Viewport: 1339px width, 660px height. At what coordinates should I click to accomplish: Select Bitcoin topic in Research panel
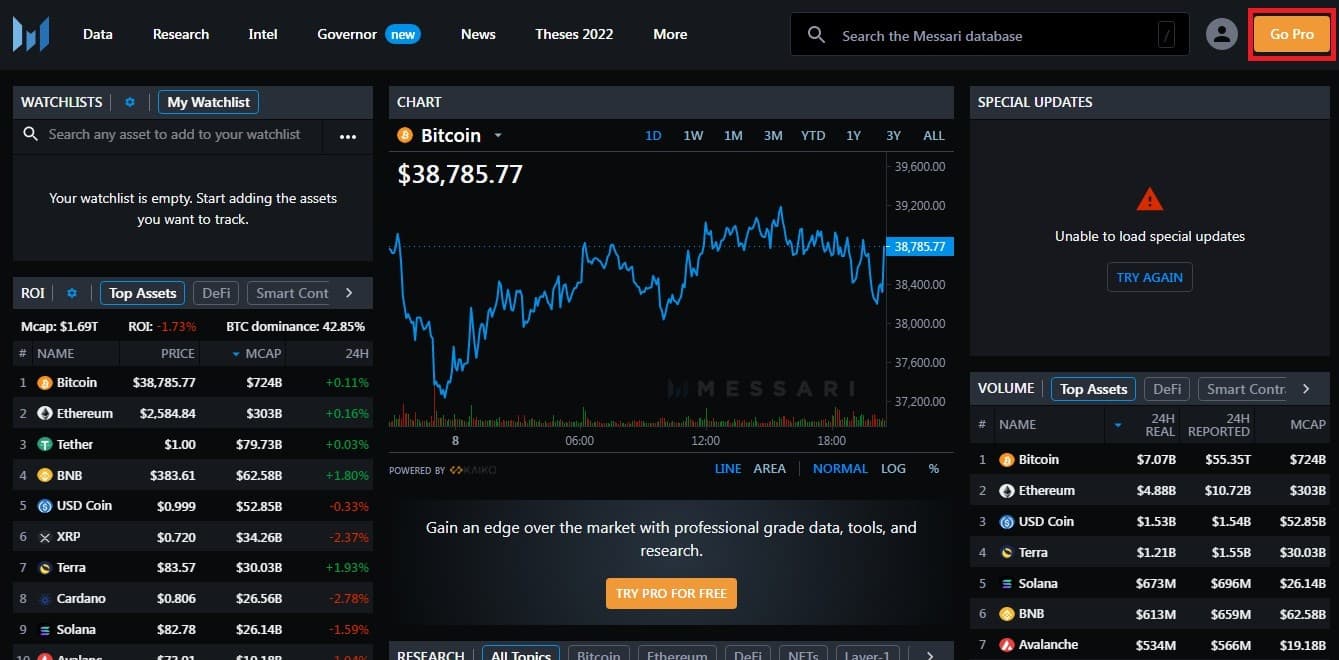599,655
